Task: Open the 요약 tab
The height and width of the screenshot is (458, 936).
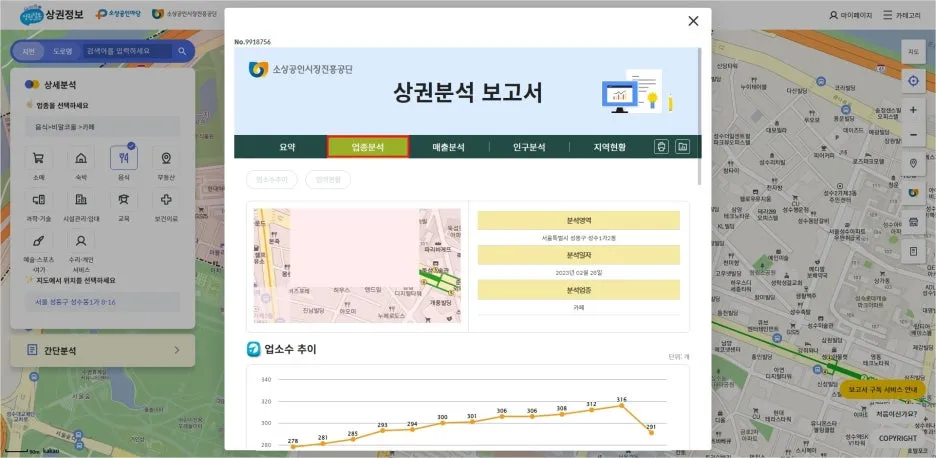Action: [x=287, y=147]
